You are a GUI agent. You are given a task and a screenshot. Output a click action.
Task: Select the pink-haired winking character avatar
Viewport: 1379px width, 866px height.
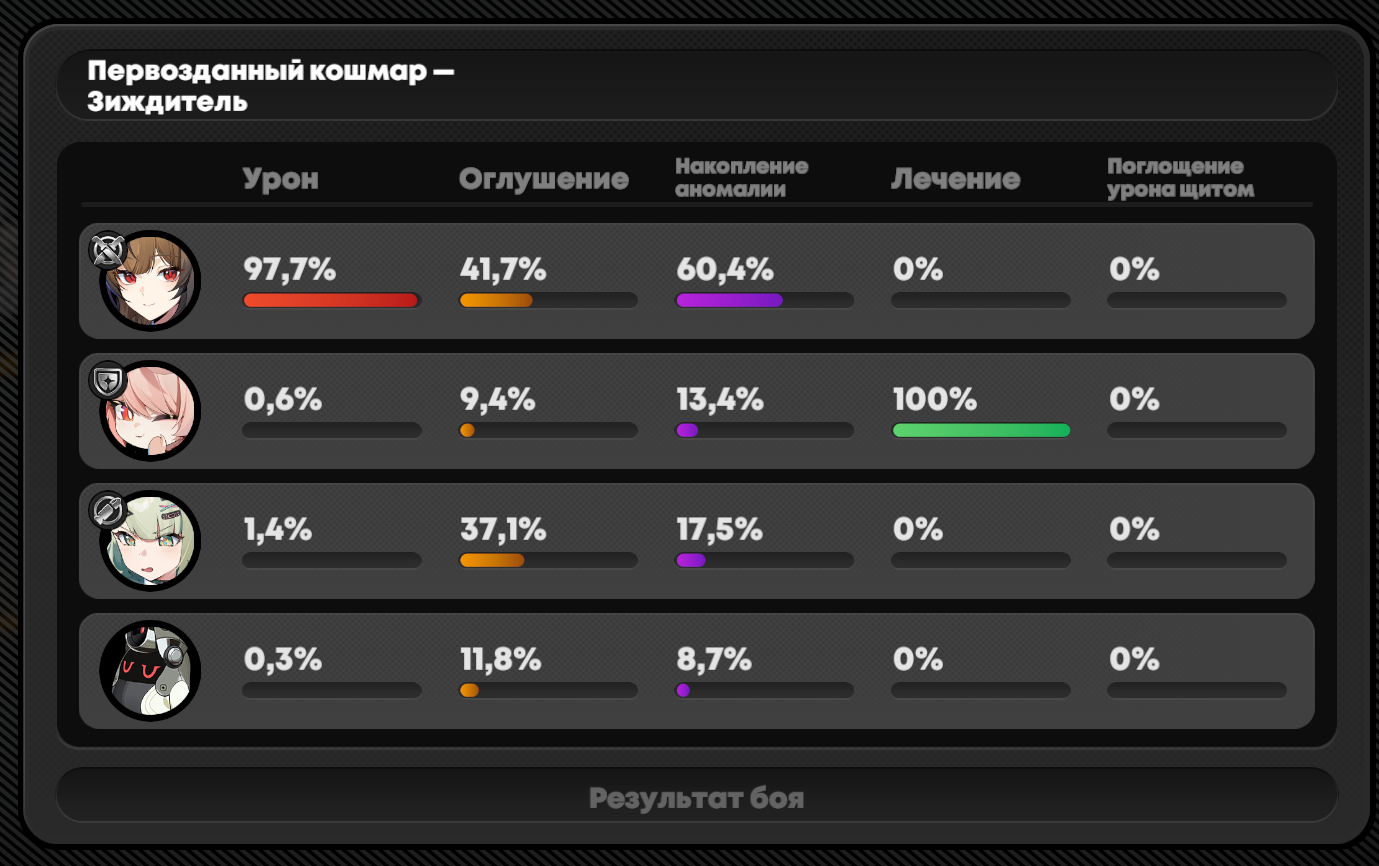(152, 412)
